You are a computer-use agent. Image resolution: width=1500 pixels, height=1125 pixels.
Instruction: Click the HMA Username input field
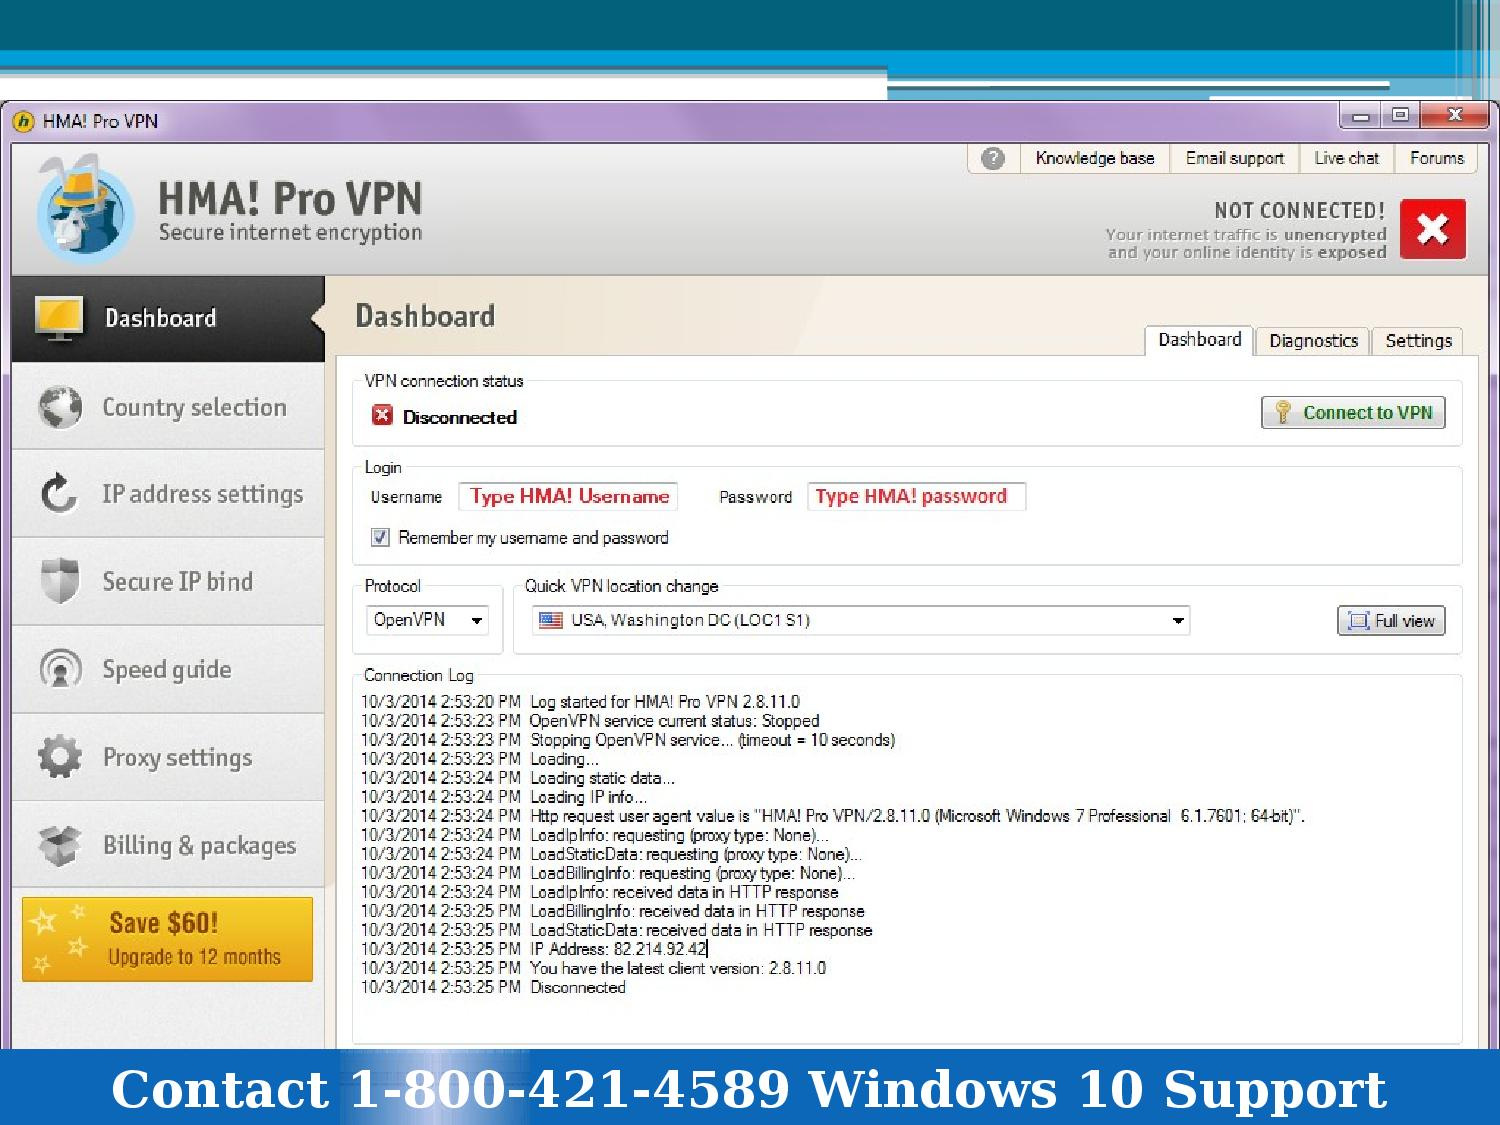tap(568, 496)
